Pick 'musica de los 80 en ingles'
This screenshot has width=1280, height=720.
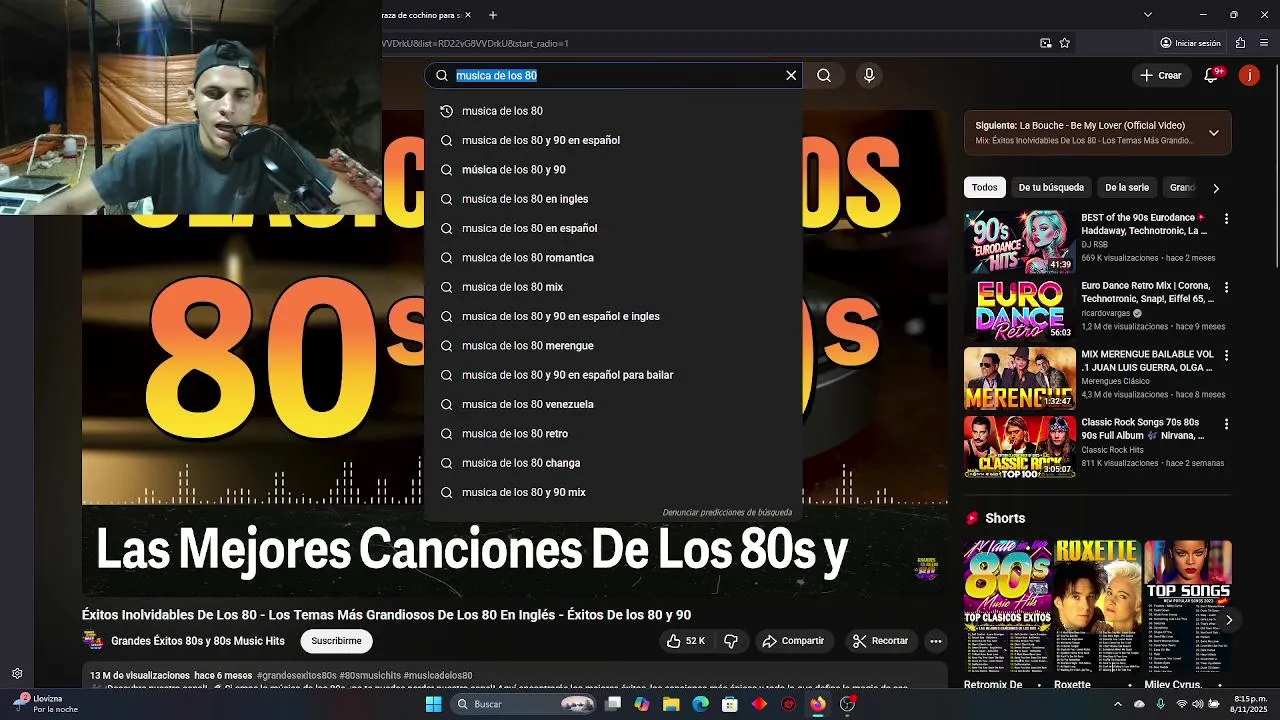pos(613,199)
